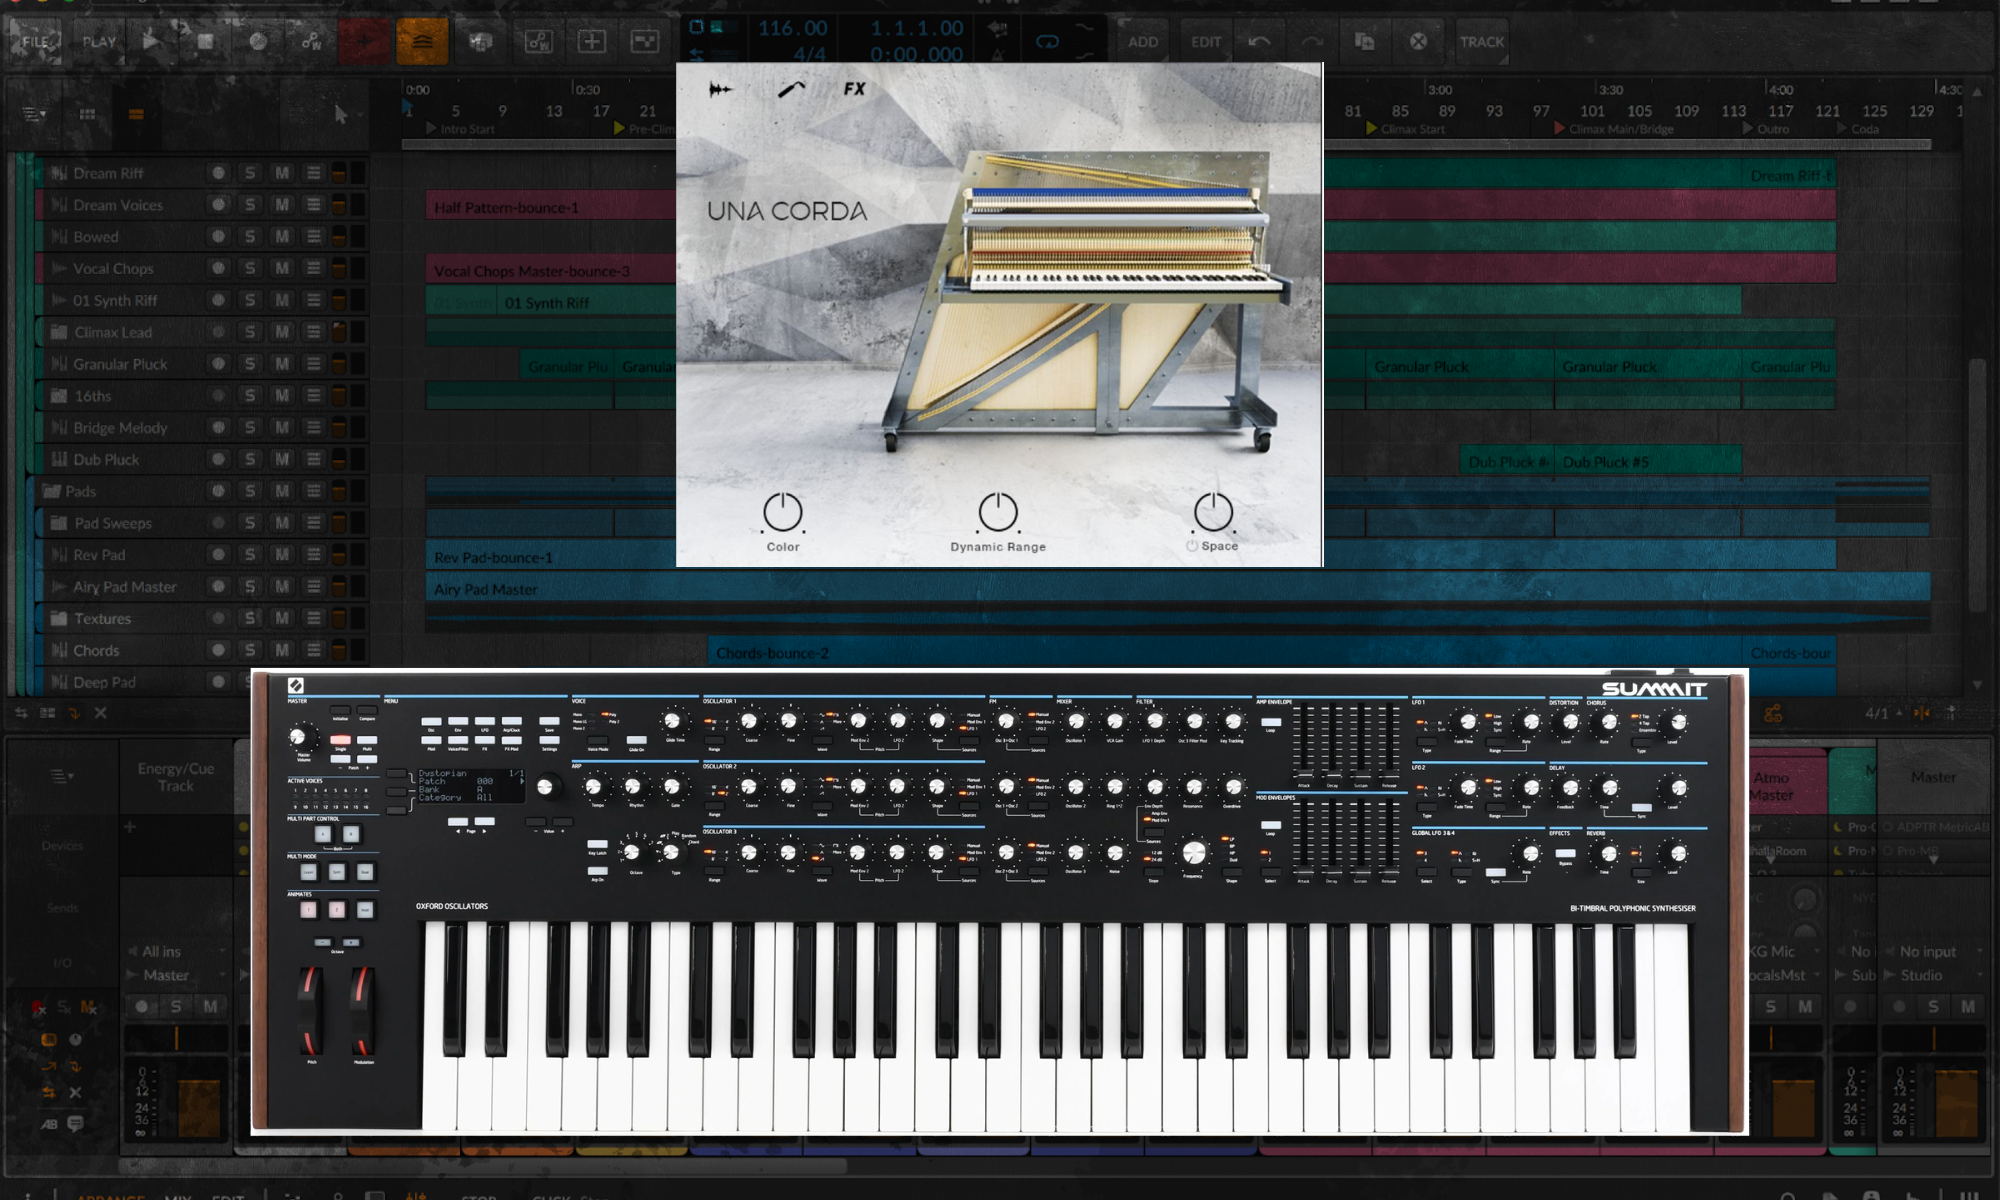Toggle the orange overdub launcher button
The image size is (2000, 1200).
(422, 41)
